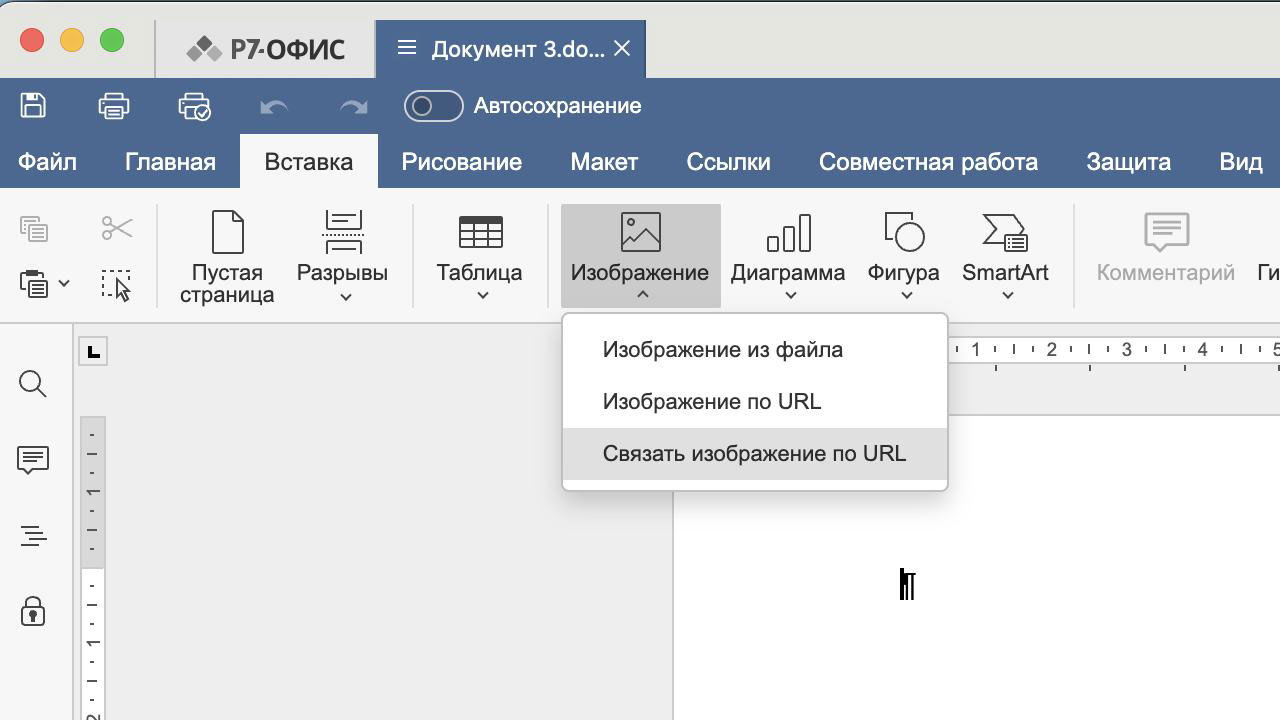Open the Защита tab

click(1128, 162)
